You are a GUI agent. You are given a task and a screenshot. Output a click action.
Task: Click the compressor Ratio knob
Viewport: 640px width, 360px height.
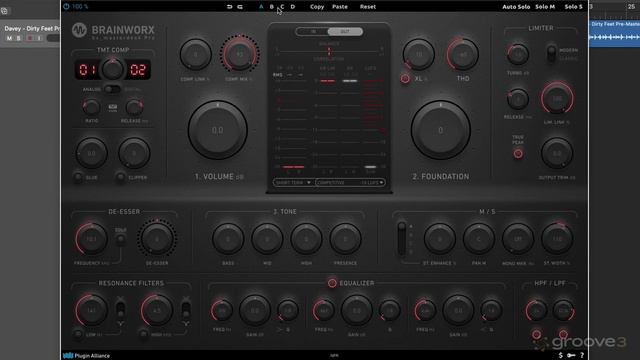pyautogui.click(x=91, y=107)
